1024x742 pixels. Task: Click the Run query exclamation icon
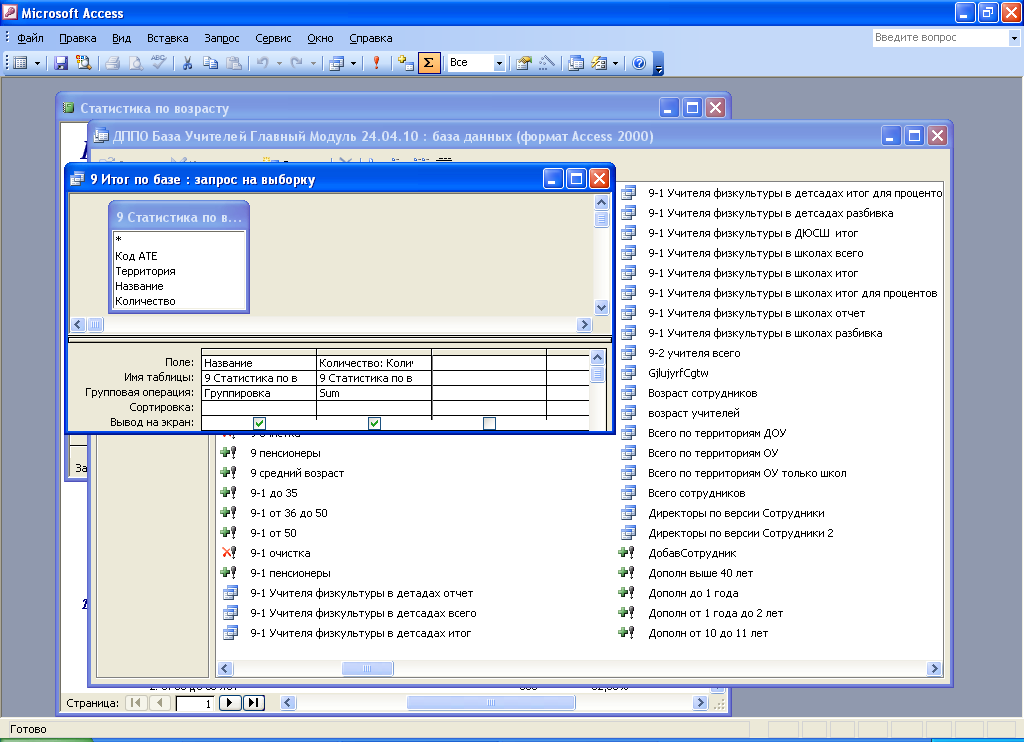376,63
